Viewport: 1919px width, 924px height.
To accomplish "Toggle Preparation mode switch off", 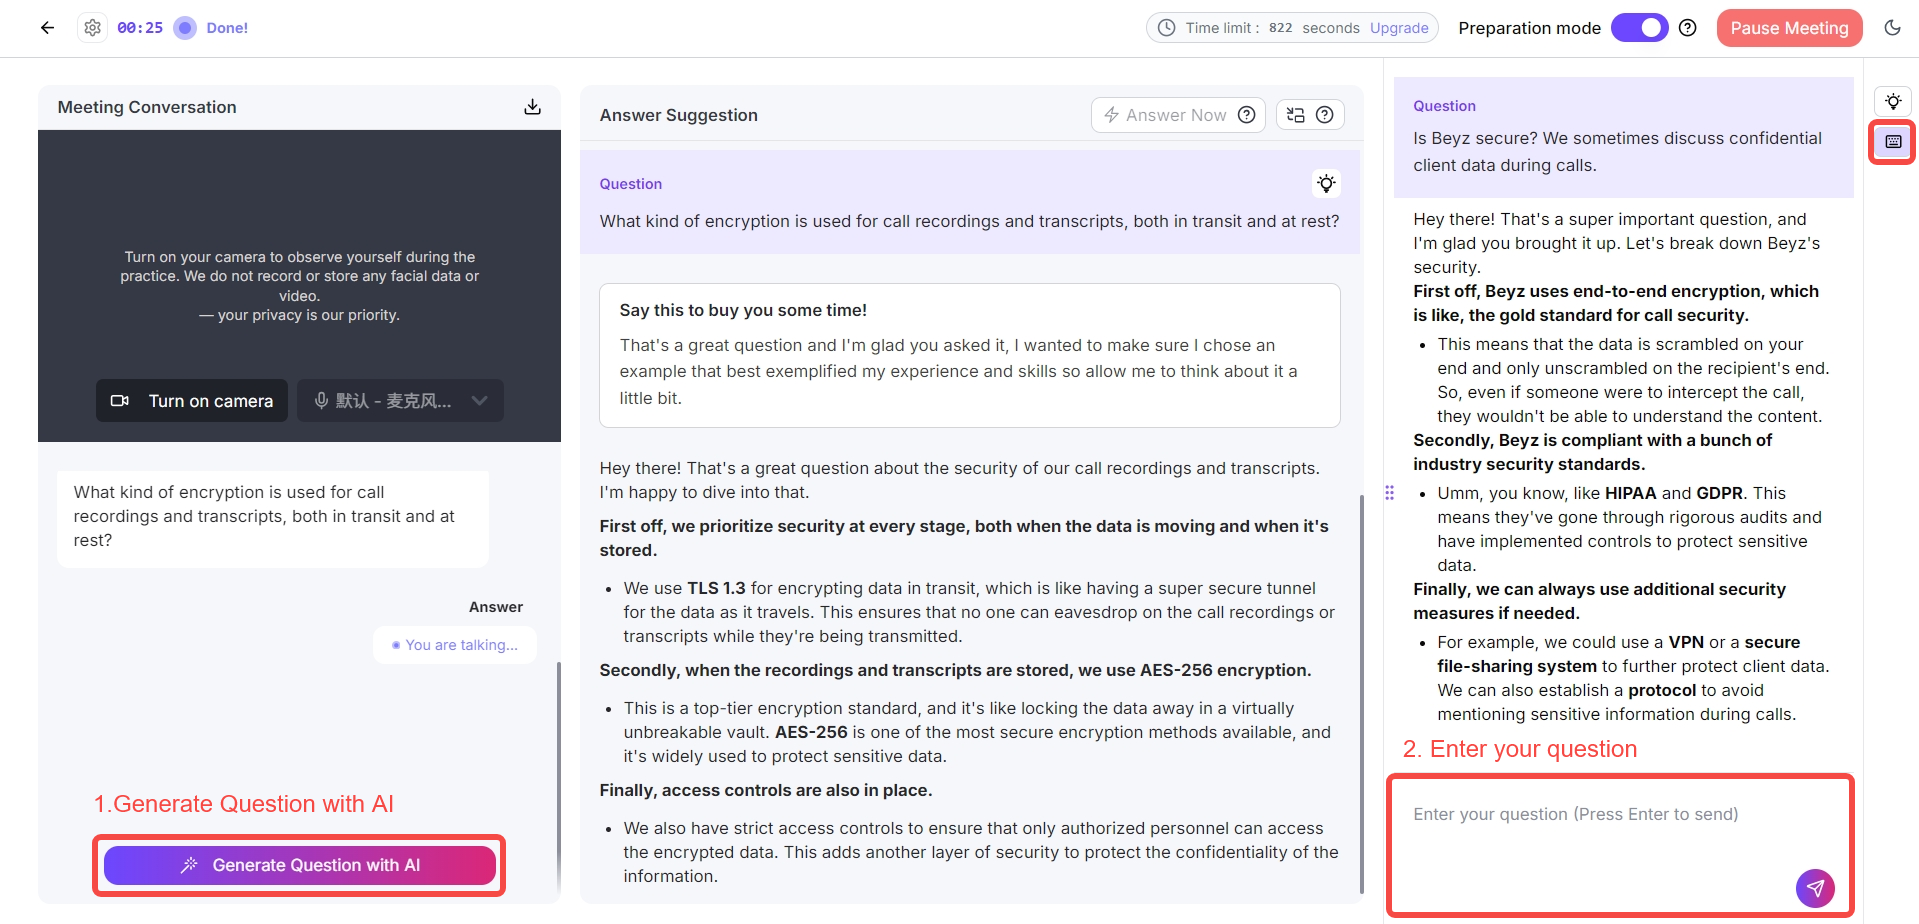I will click(x=1639, y=28).
